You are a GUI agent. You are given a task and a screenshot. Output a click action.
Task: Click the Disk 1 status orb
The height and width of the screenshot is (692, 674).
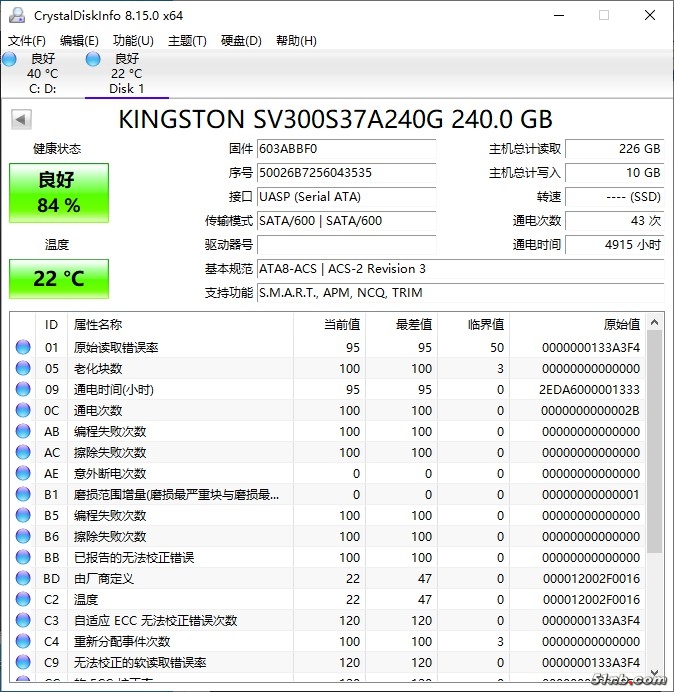coord(93,60)
